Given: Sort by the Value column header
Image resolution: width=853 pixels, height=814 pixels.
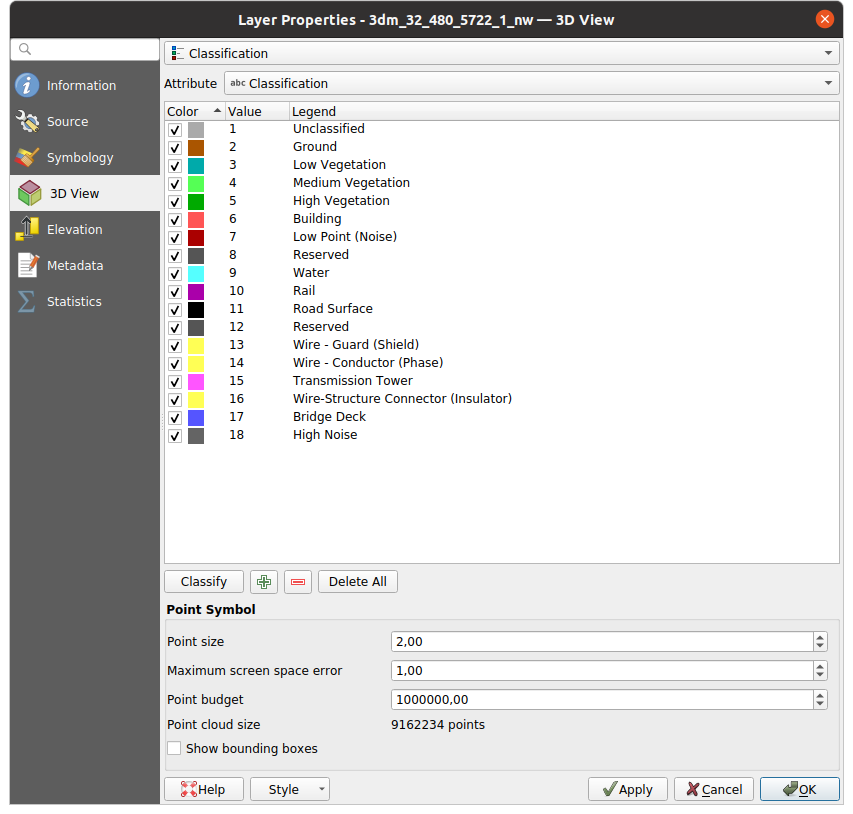Looking at the screenshot, I should tap(257, 112).
